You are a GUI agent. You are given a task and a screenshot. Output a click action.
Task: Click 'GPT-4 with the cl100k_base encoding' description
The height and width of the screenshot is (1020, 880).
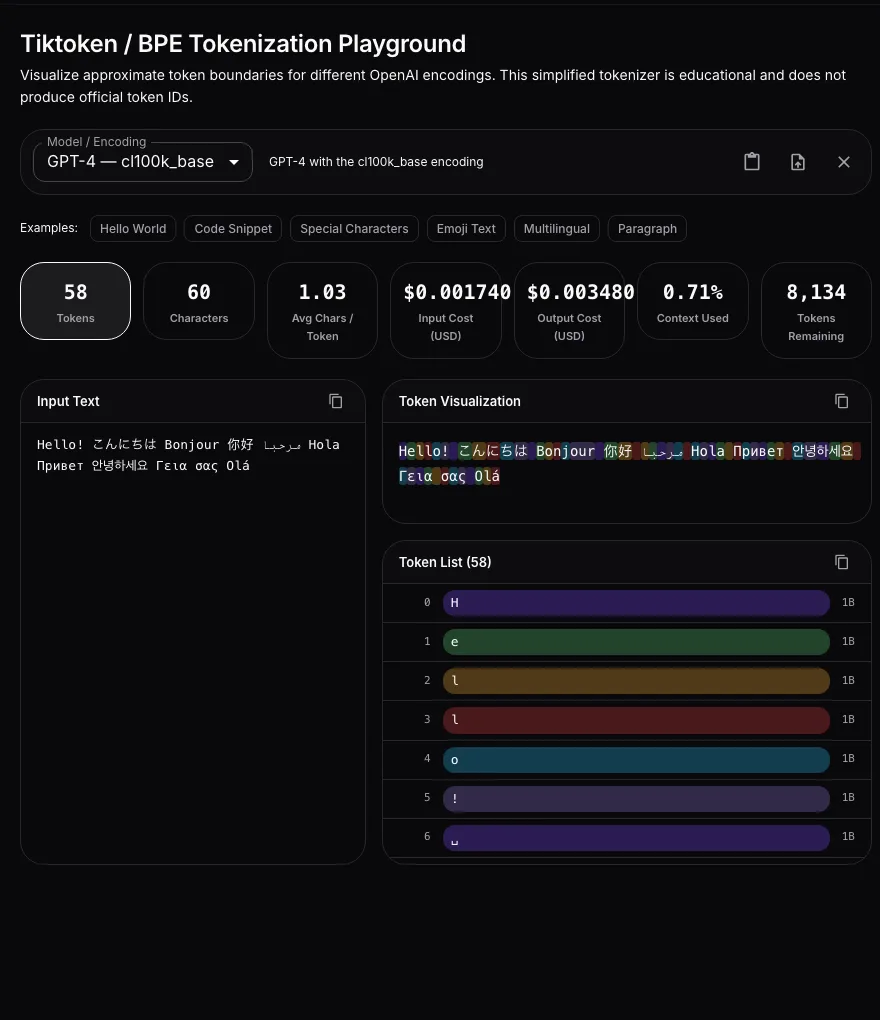(376, 162)
